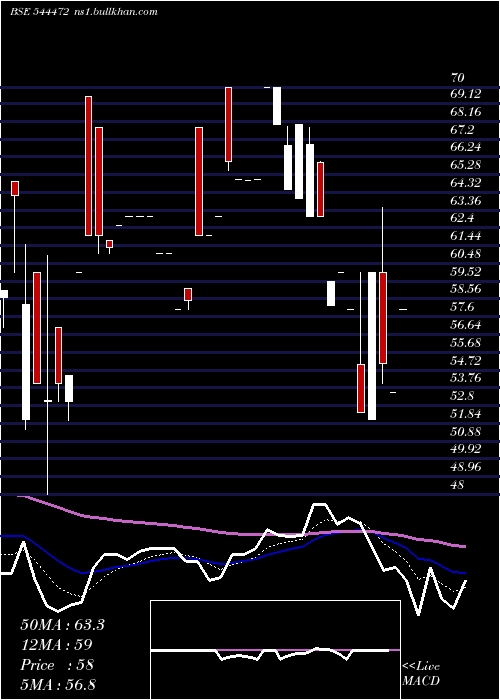This screenshot has width=500, height=700.
Task: Click the 64.32 price axis label
Action: (x=466, y=183)
